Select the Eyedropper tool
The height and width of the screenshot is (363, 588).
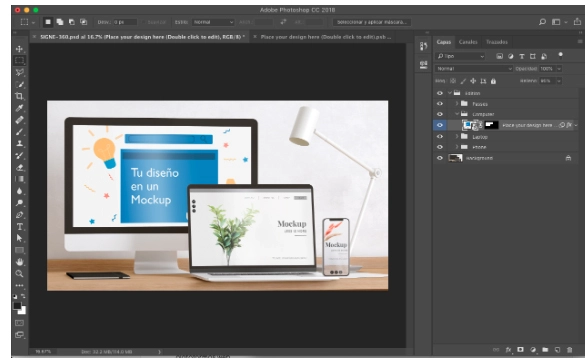tap(20, 108)
